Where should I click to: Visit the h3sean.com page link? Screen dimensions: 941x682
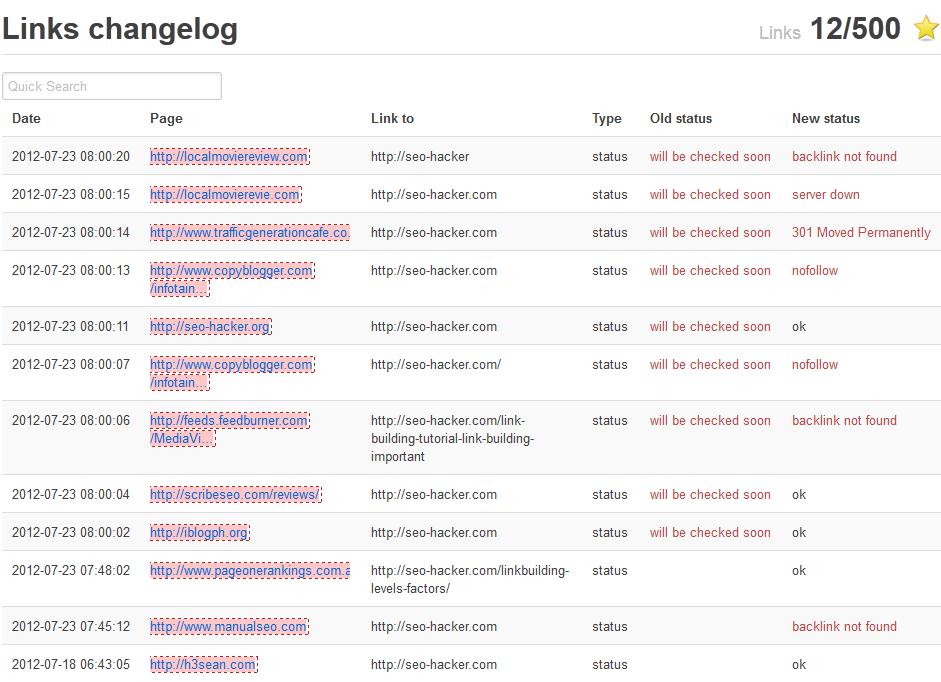coord(203,665)
